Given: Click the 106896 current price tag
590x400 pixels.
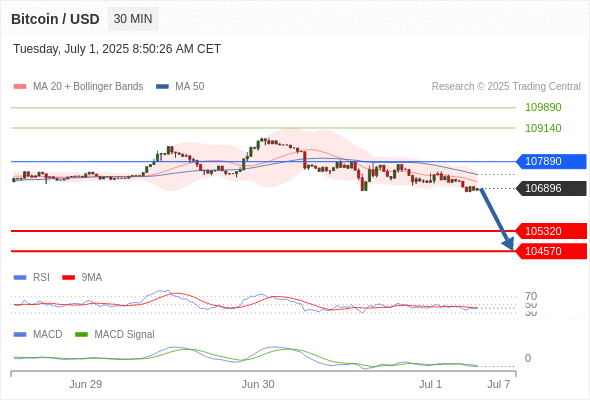Looking at the screenshot, I should pos(551,188).
